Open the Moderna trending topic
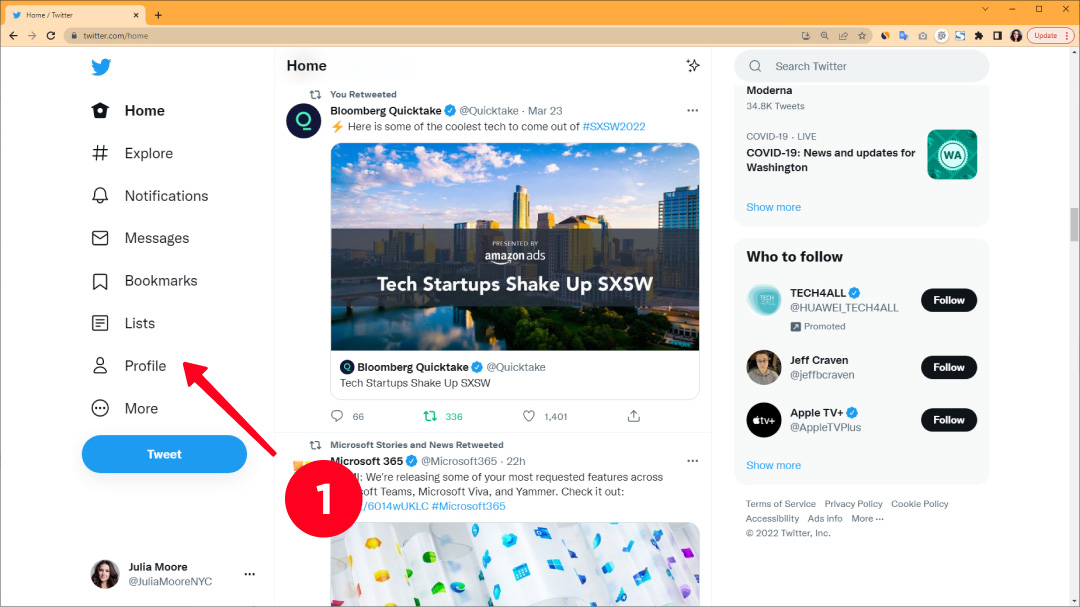The image size is (1080, 607). [x=769, y=90]
